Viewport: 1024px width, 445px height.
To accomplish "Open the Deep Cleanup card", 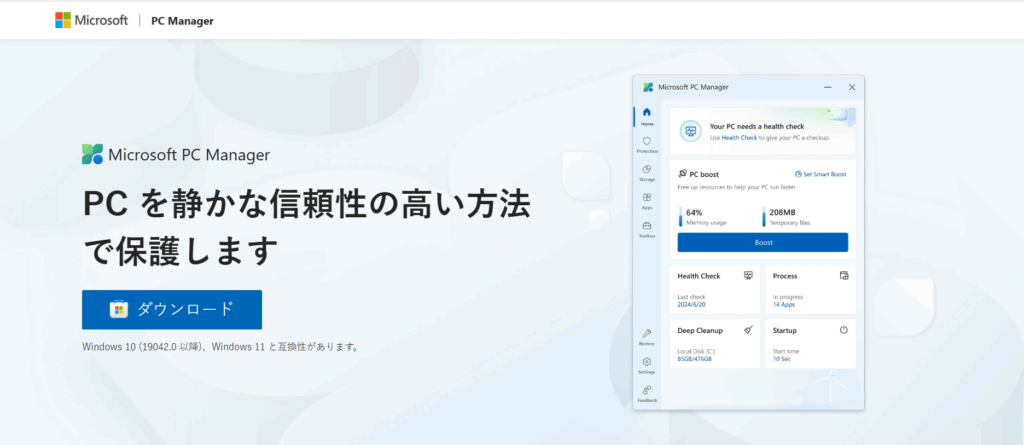I will (x=715, y=344).
